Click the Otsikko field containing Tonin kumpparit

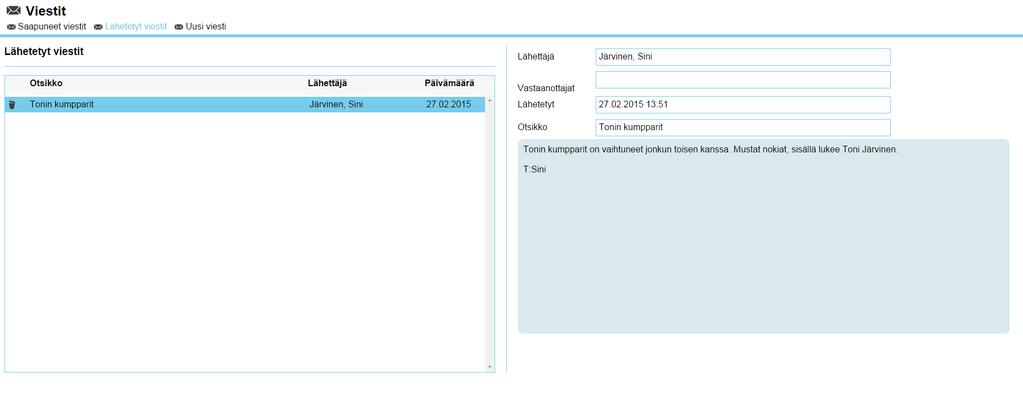(743, 127)
